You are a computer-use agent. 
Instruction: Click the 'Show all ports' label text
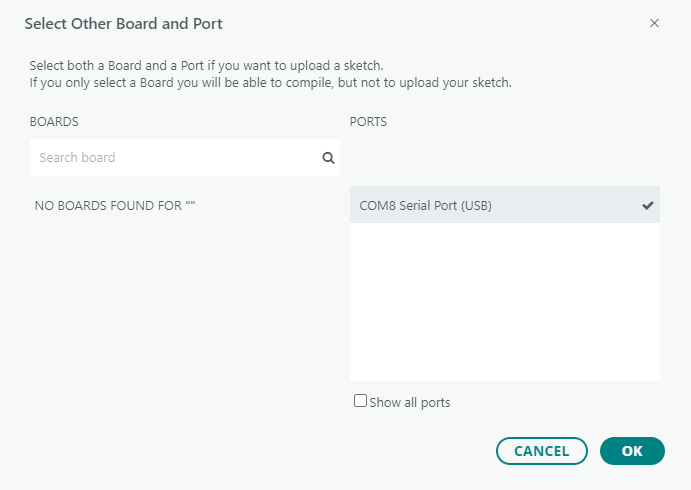tap(410, 403)
